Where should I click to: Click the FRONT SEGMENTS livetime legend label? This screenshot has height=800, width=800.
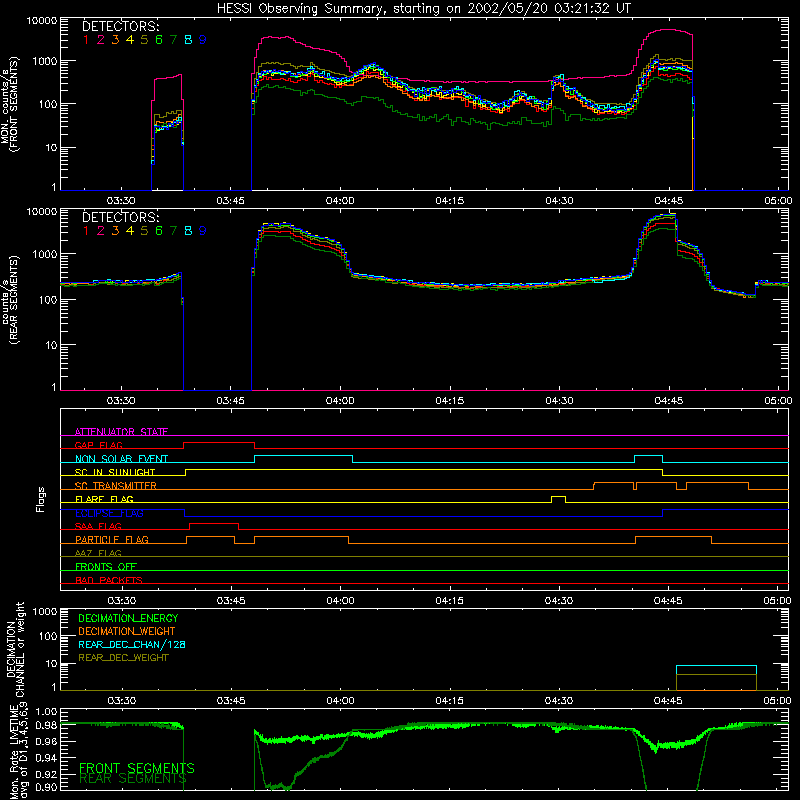pyautogui.click(x=136, y=768)
